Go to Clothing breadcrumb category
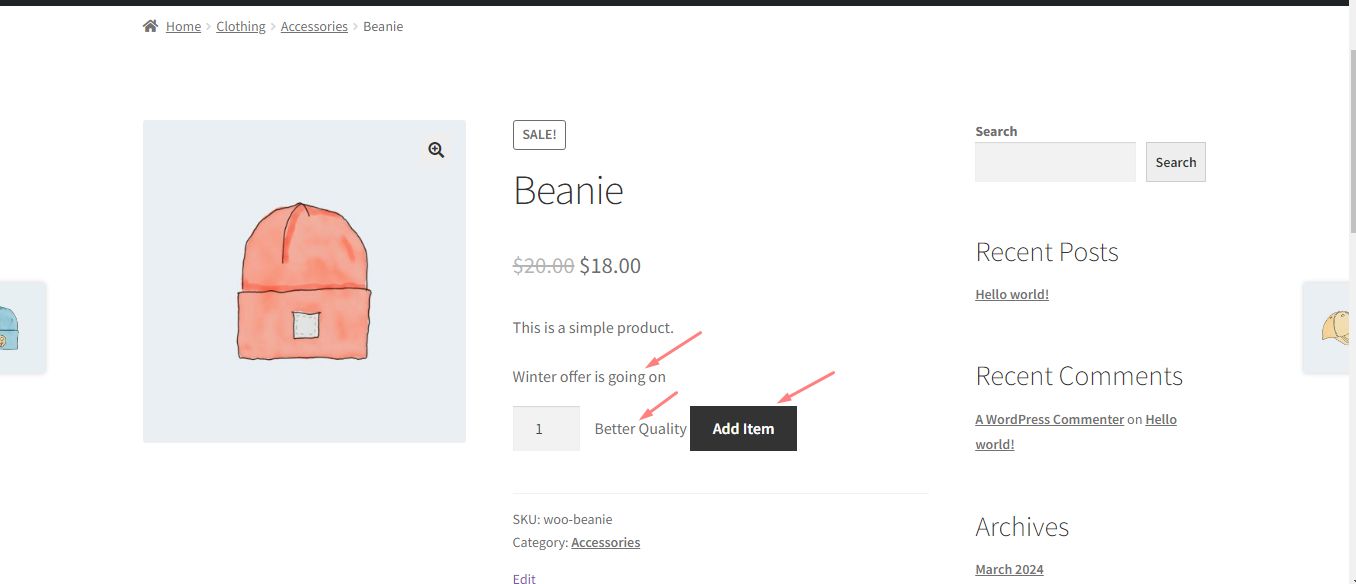This screenshot has height=584, width=1356. coord(241,26)
